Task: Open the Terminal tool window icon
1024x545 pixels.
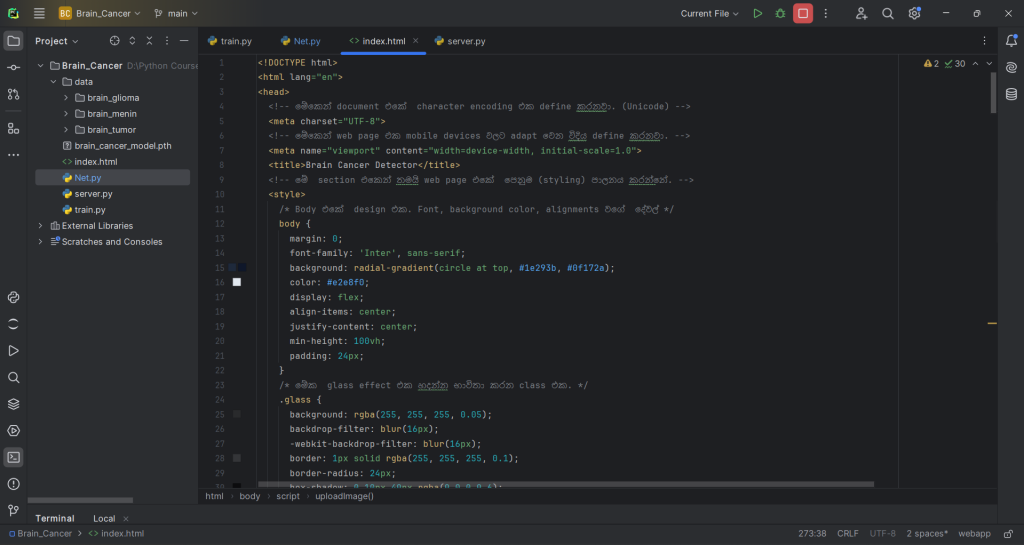Action: click(13, 457)
